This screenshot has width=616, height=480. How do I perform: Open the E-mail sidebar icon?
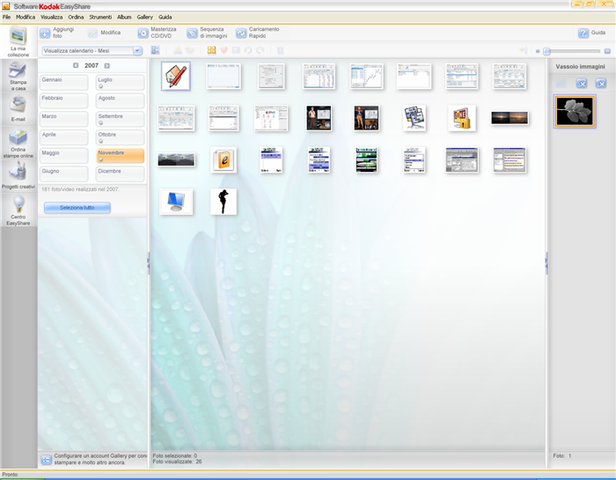[18, 106]
